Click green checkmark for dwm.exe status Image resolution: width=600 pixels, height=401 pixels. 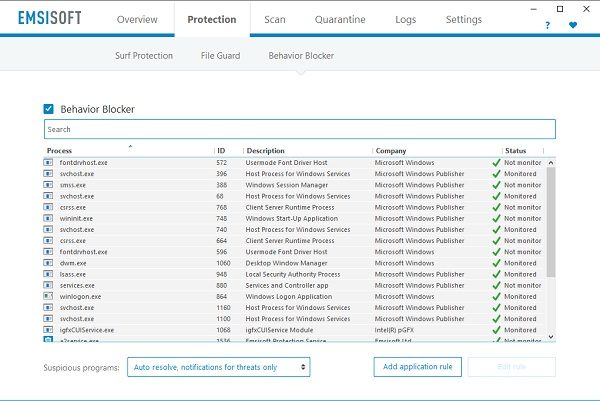[x=496, y=263]
